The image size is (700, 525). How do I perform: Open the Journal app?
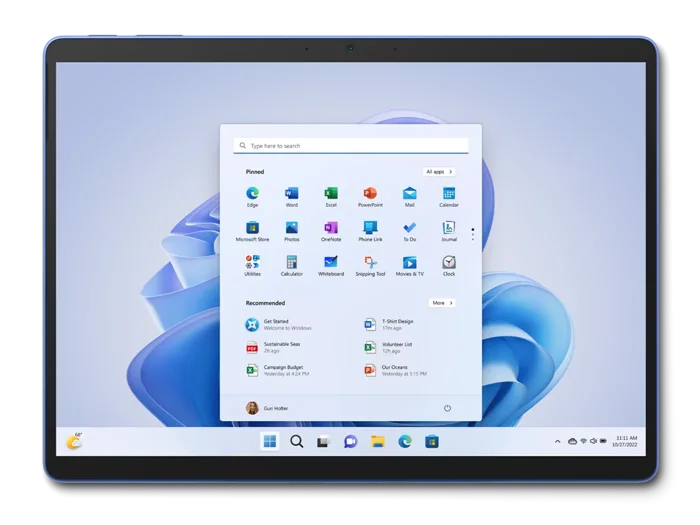(x=449, y=231)
